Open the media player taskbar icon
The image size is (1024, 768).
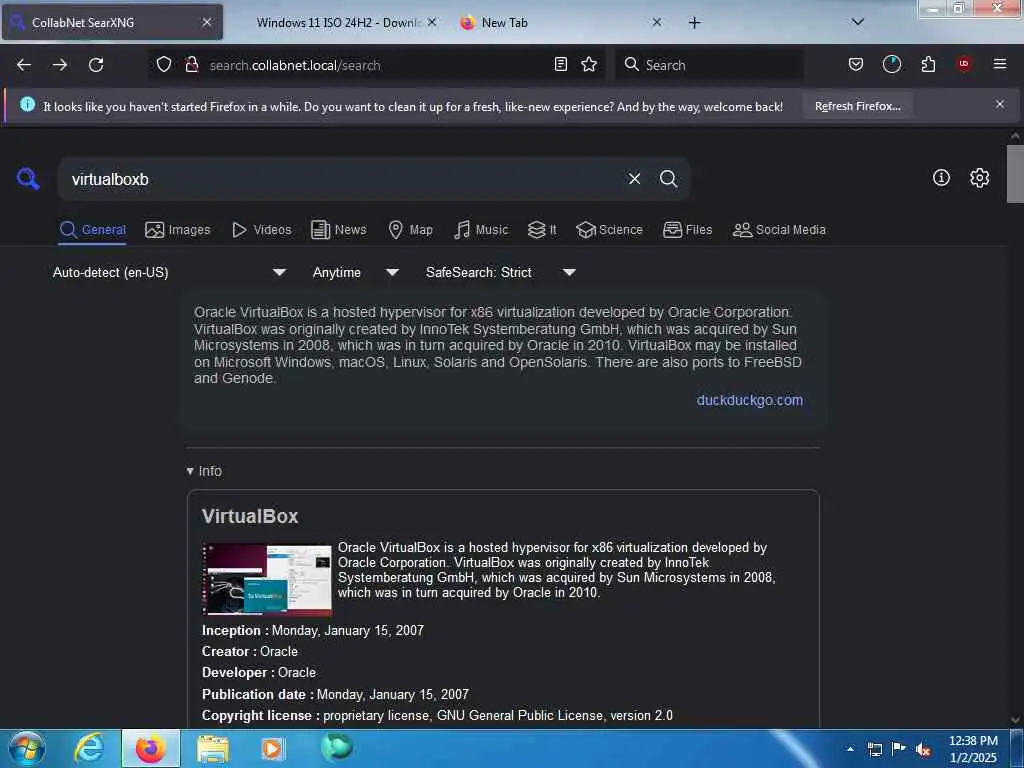click(273, 748)
